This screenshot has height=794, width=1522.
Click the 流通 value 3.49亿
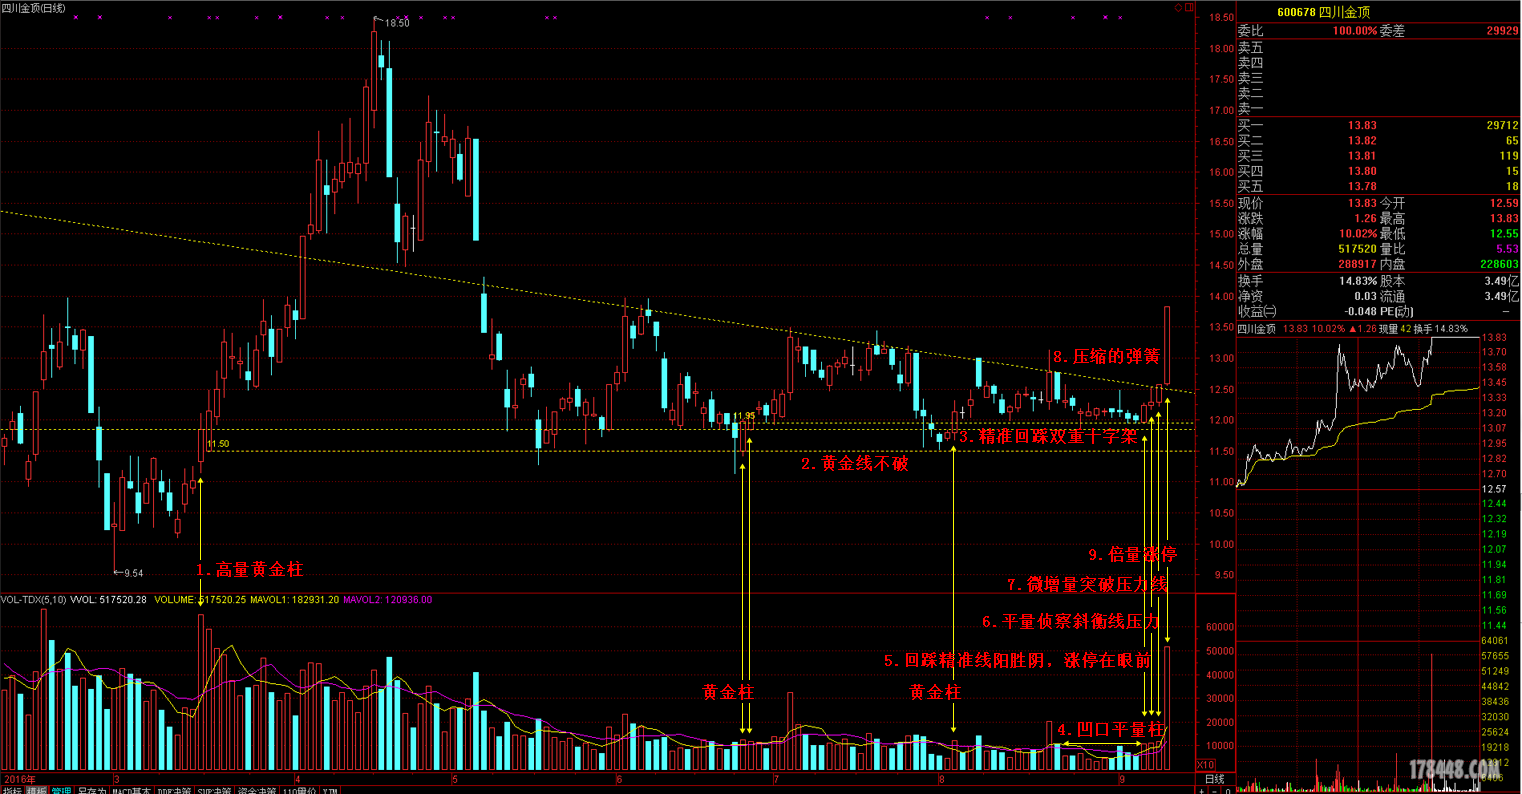pyautogui.click(x=1502, y=296)
